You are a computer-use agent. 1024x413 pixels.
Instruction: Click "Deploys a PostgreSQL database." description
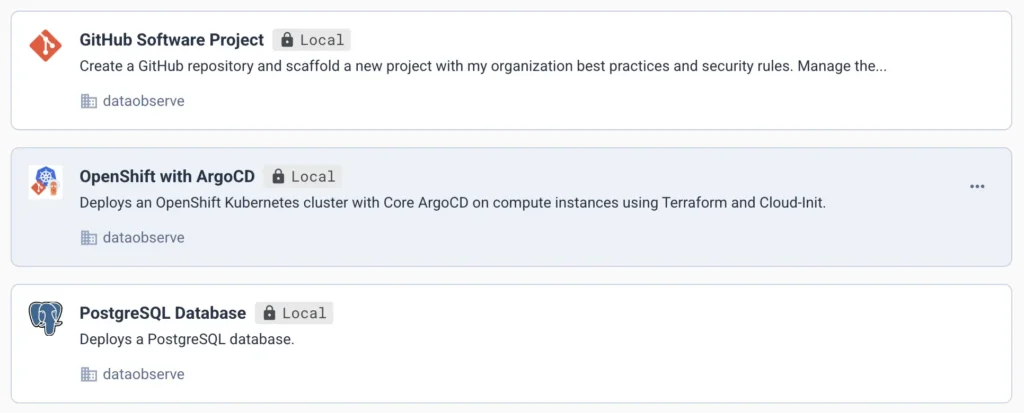pyautogui.click(x=186, y=339)
